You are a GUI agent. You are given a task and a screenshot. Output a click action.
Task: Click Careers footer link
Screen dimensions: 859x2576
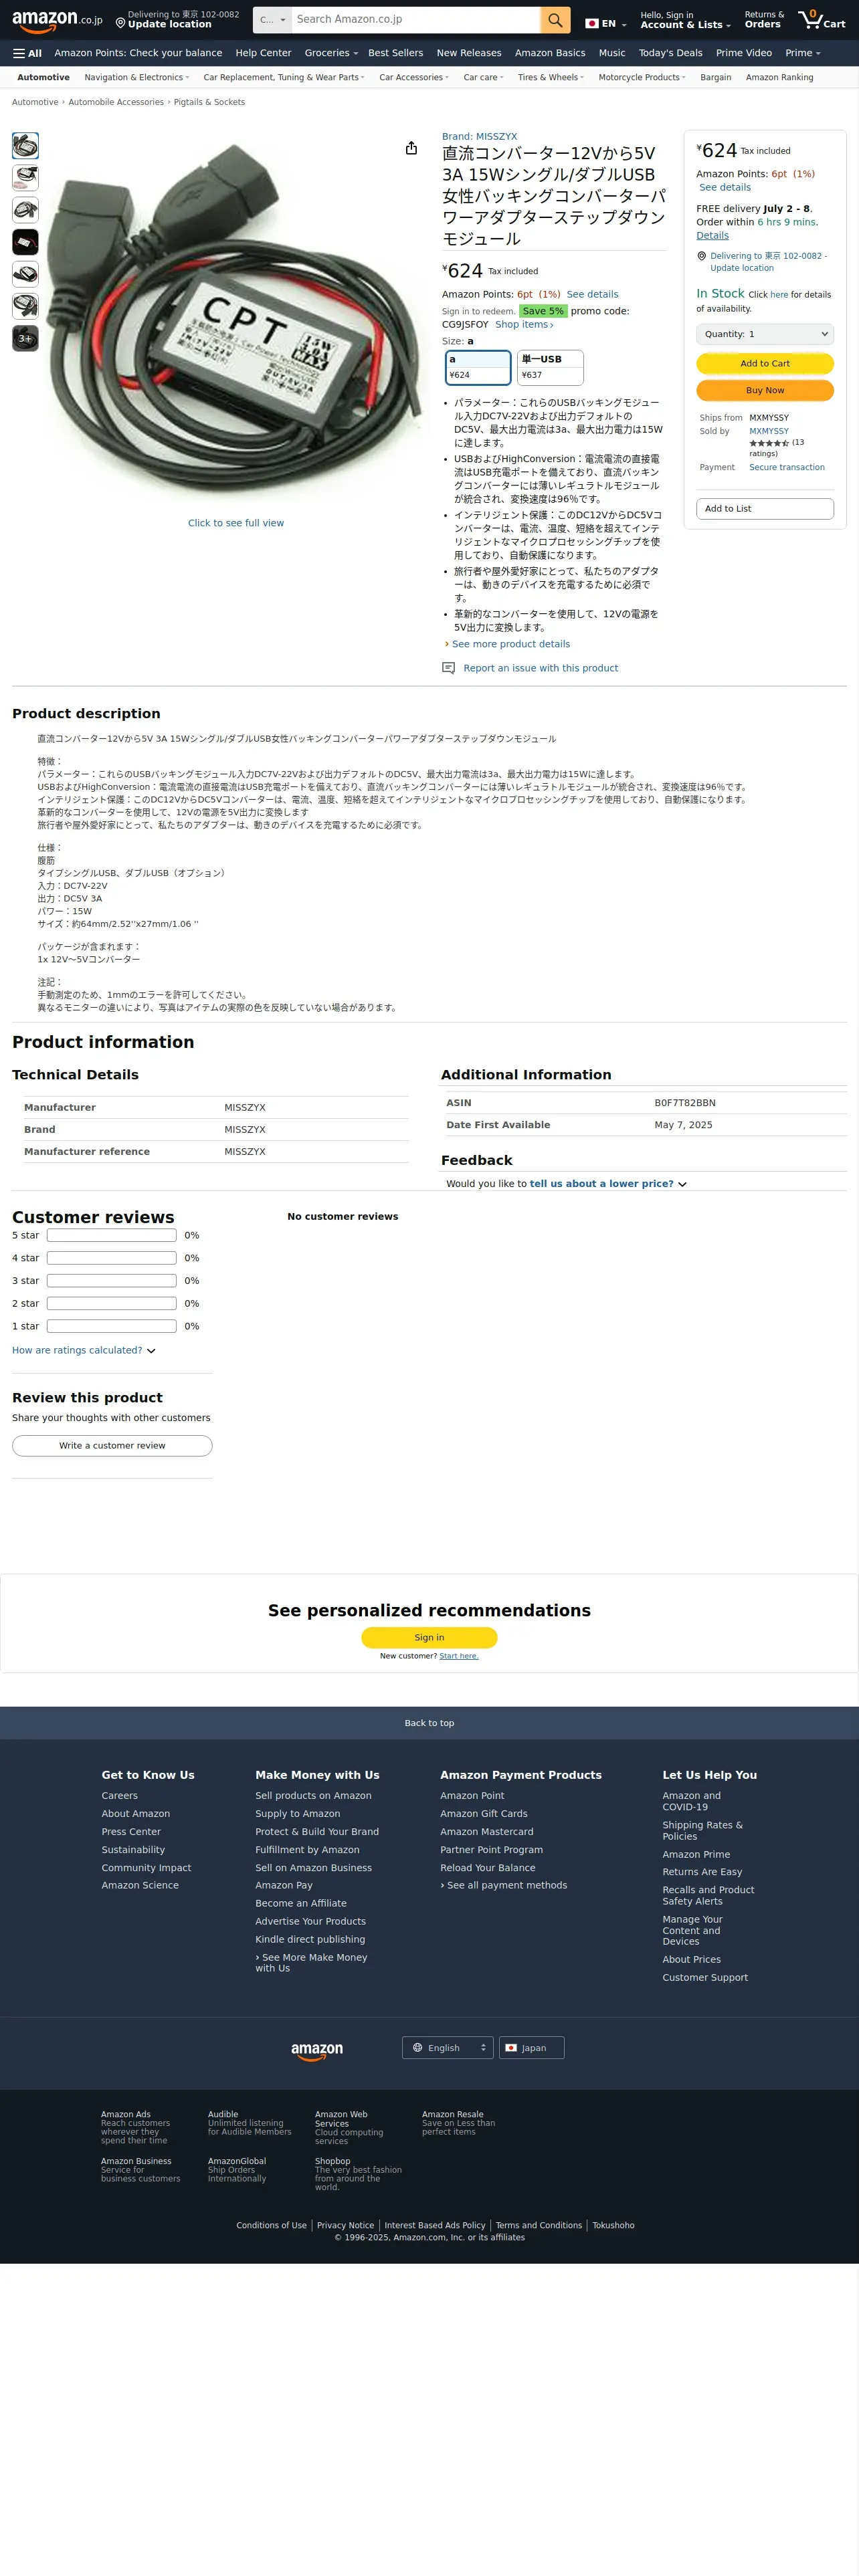click(x=120, y=1796)
